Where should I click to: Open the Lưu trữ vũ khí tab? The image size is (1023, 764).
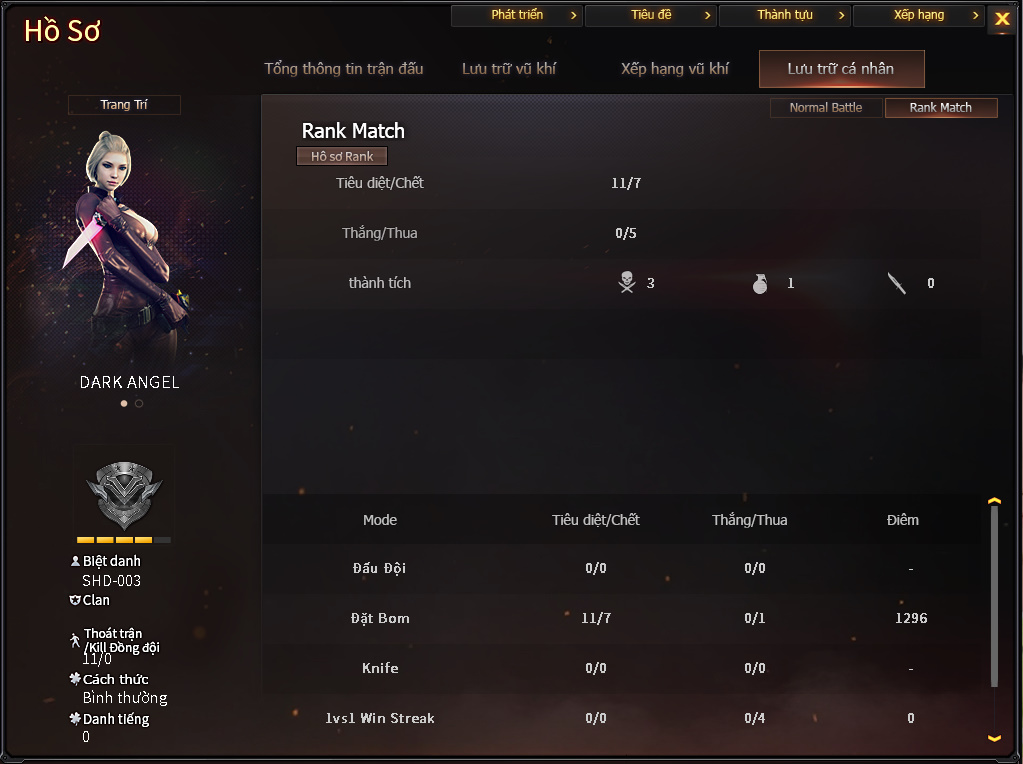tap(509, 69)
